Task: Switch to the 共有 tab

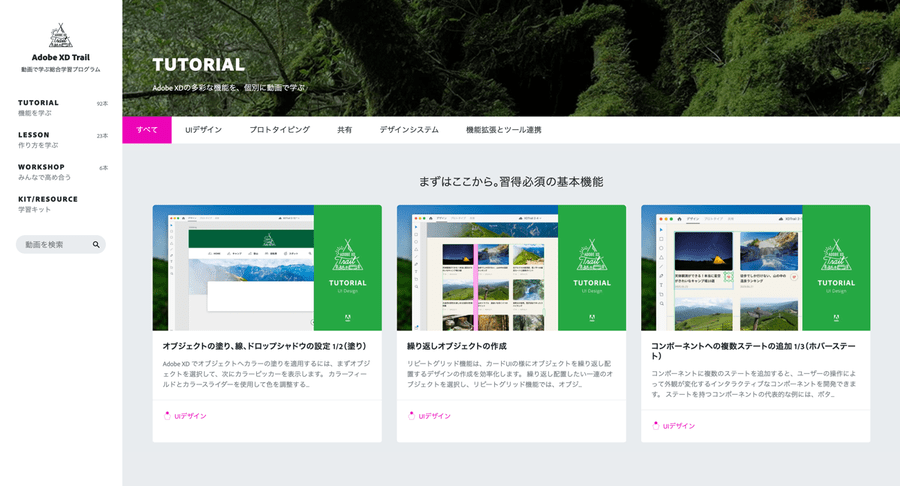Action: point(344,130)
